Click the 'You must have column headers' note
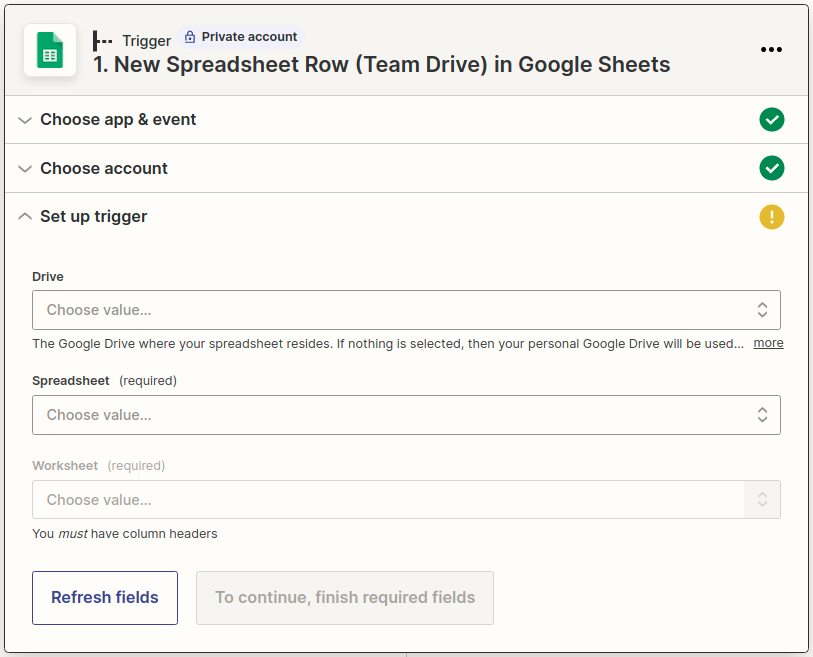 point(124,534)
